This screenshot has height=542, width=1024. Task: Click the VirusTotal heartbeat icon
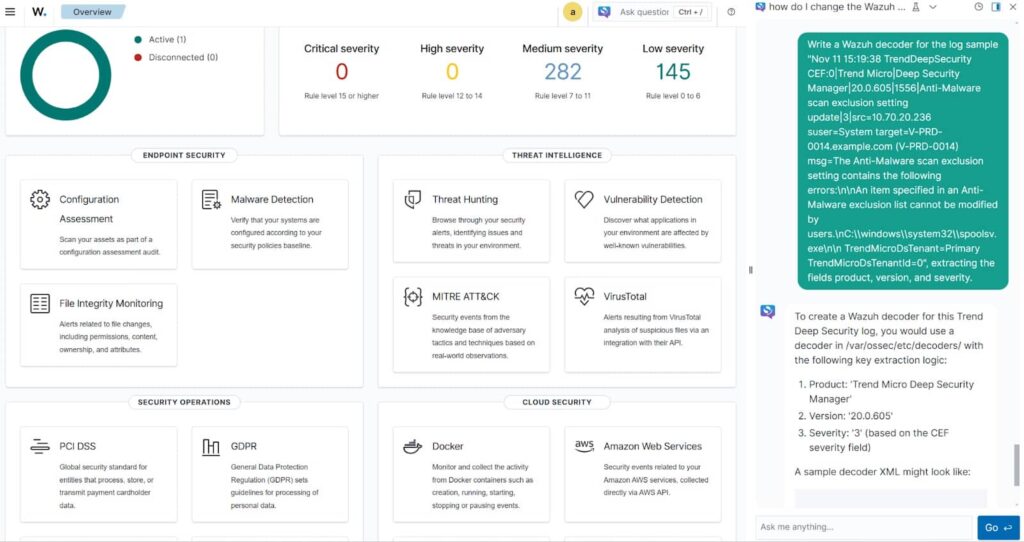click(584, 297)
